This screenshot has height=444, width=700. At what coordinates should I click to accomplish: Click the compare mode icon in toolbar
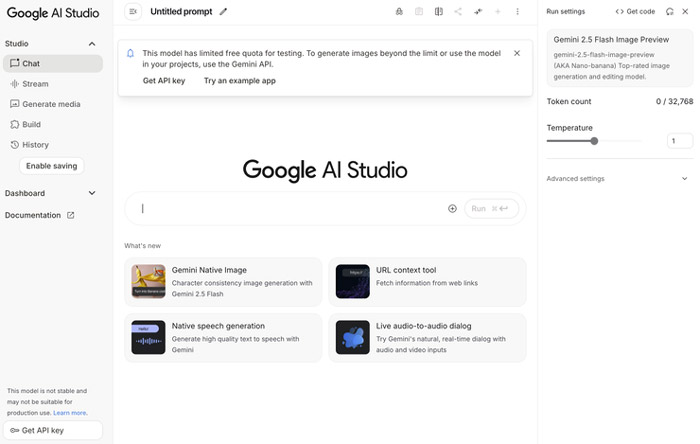coord(438,12)
